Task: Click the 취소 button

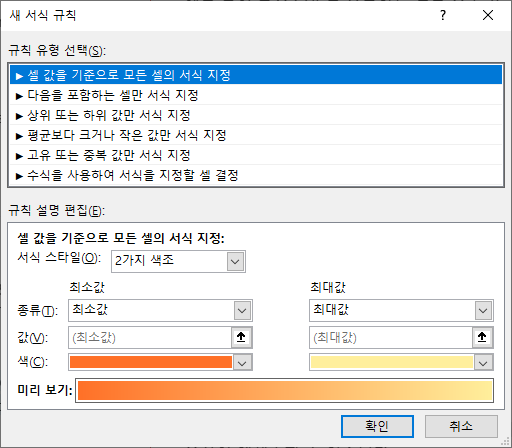Action: click(x=461, y=426)
